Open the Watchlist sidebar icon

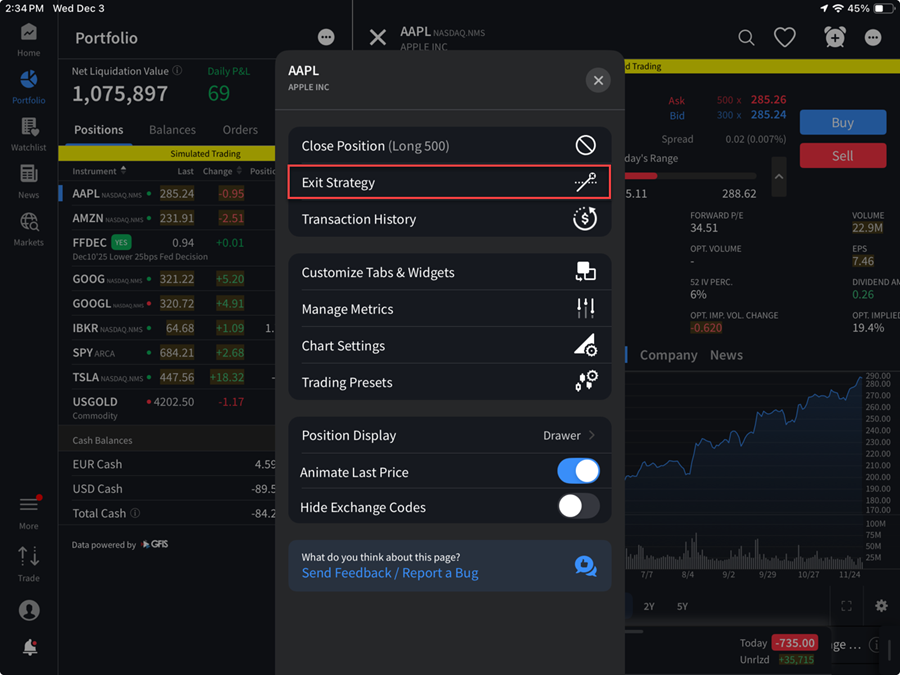[x=29, y=134]
